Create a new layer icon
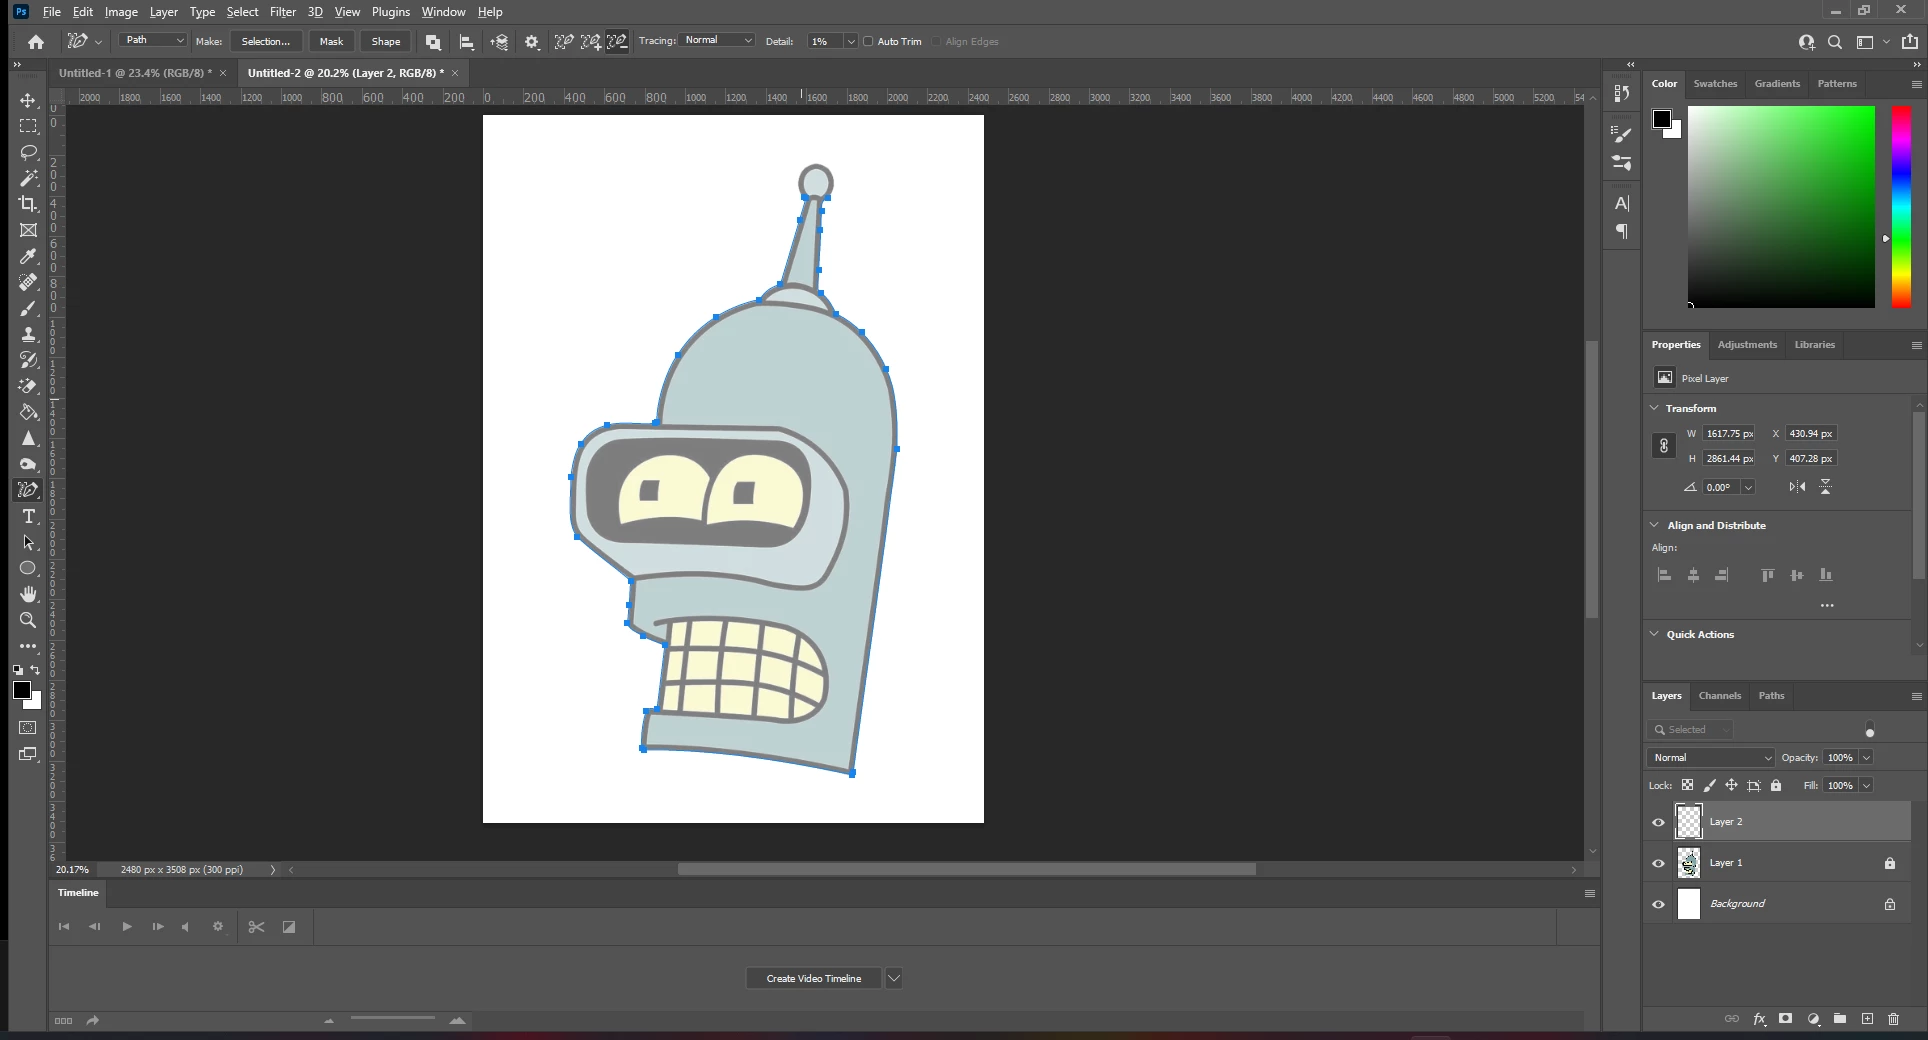 pos(1867,1019)
